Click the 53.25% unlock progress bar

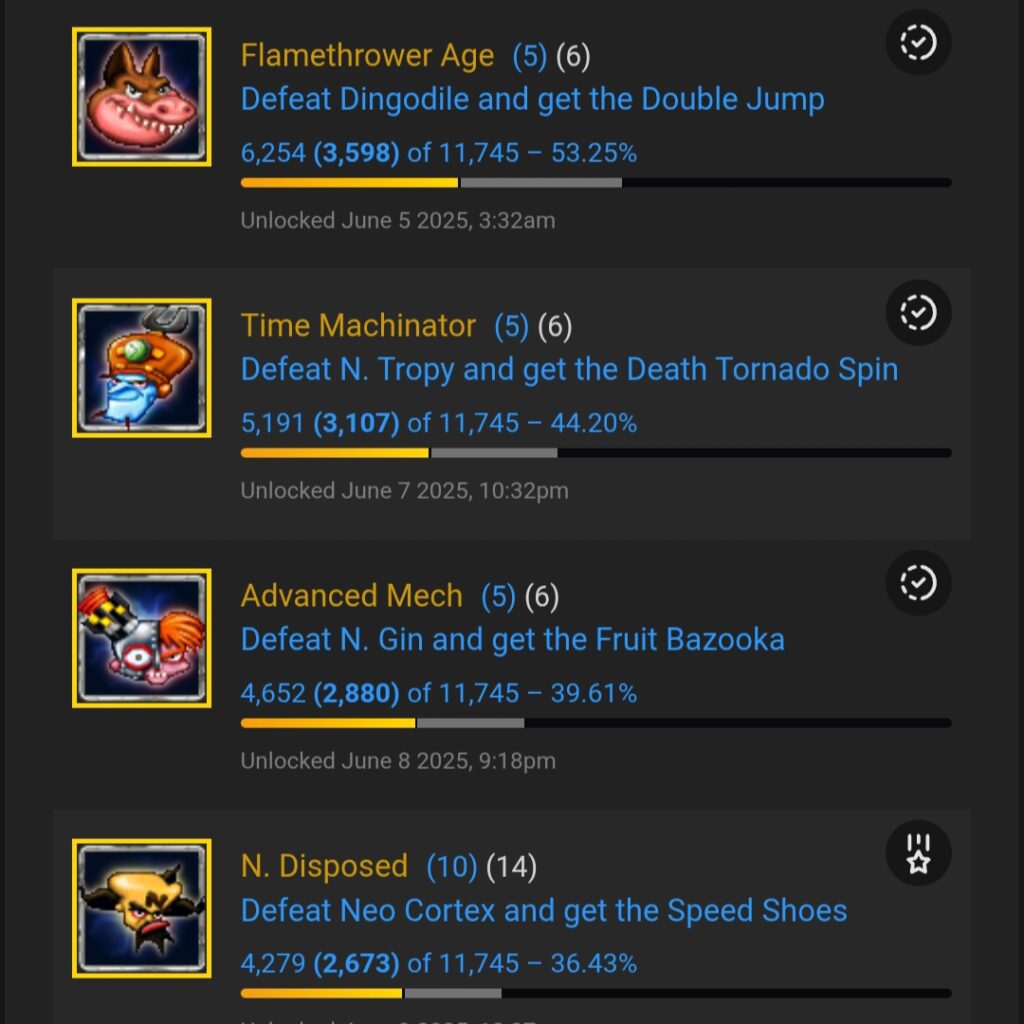pos(596,183)
